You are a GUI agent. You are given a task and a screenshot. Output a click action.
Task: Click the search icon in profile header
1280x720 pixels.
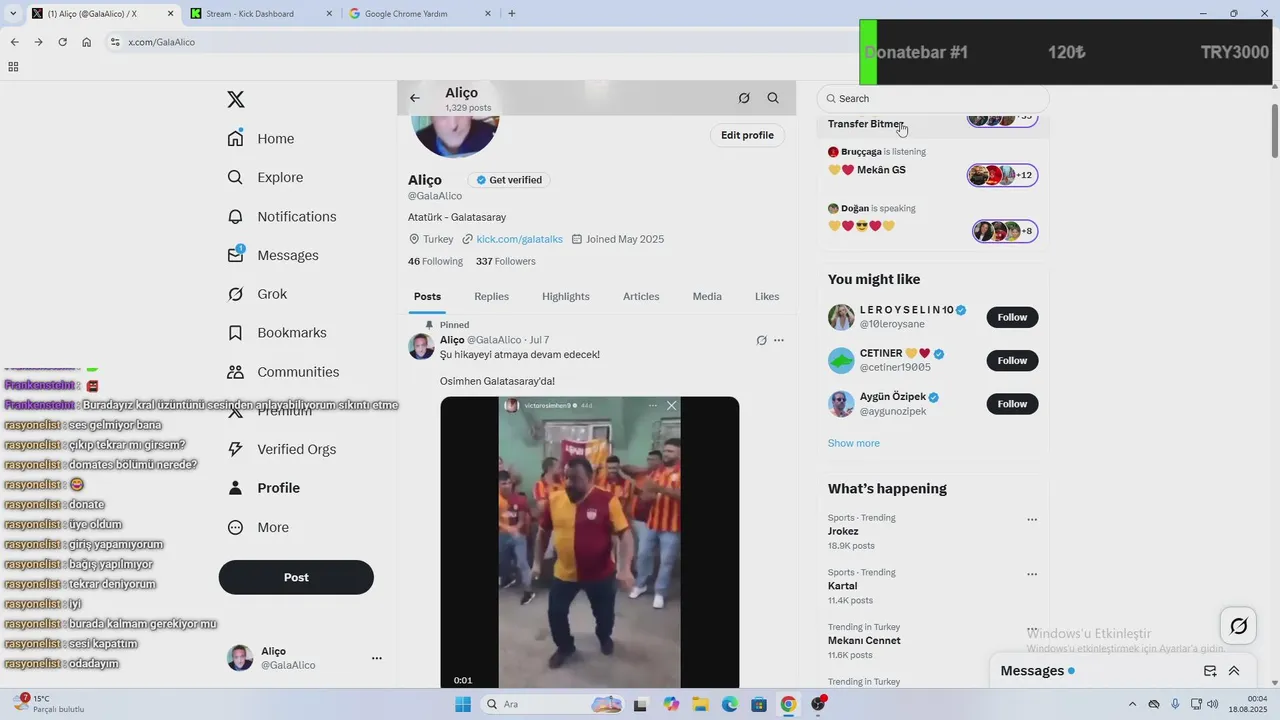click(x=773, y=98)
